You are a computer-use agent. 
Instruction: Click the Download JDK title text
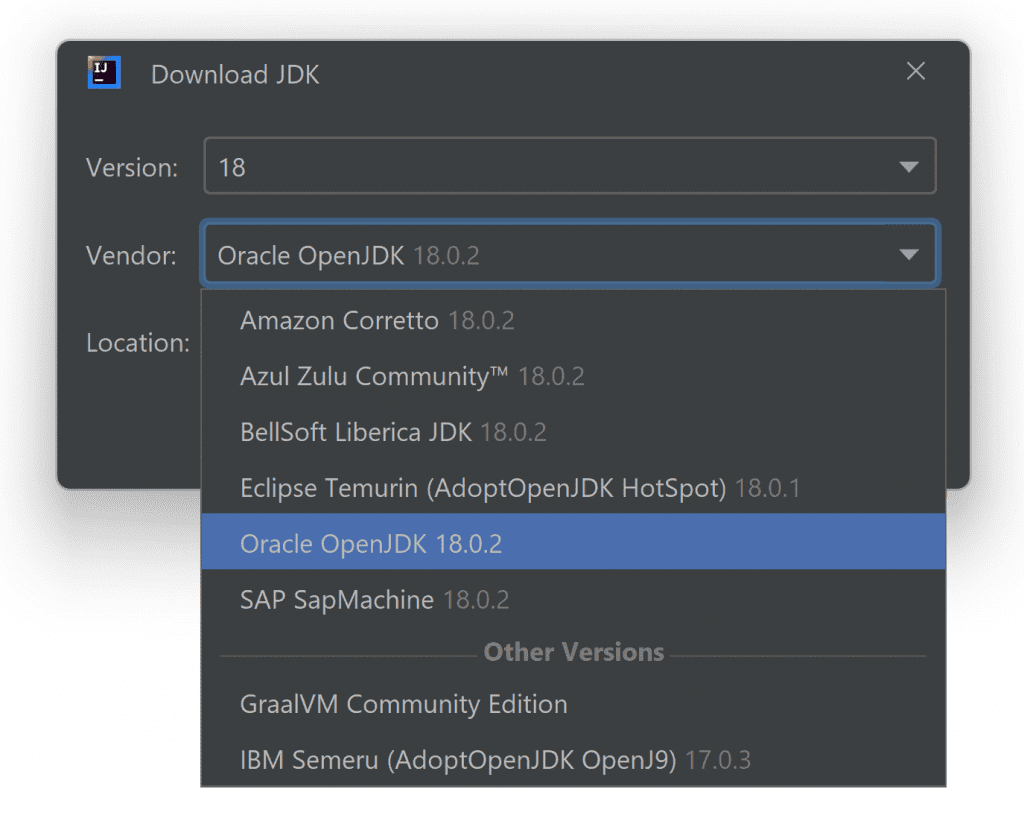pos(235,75)
